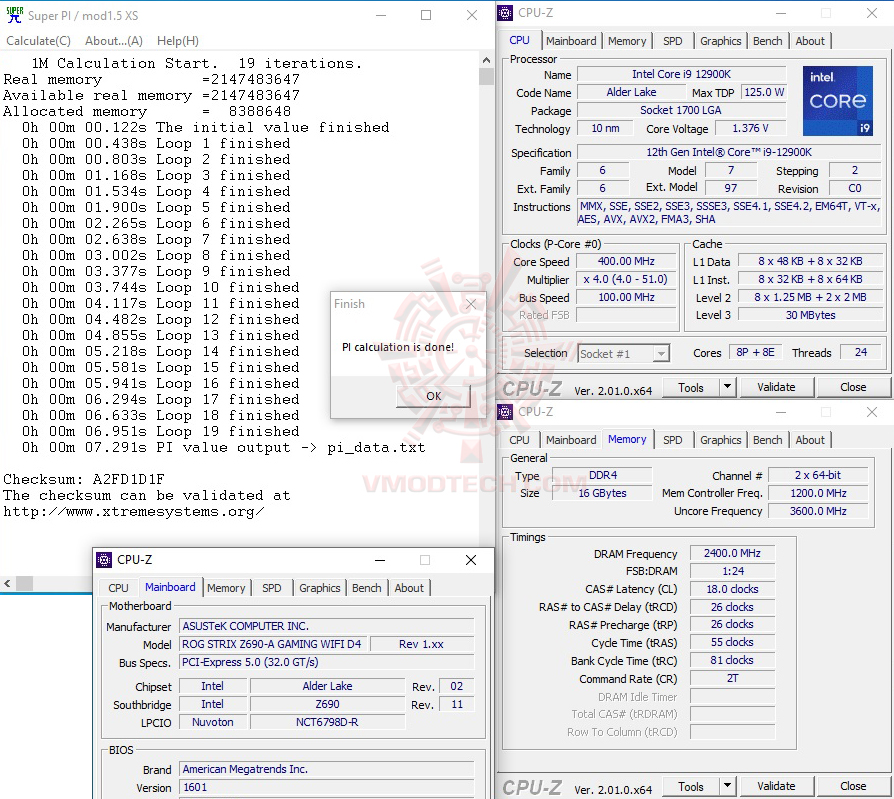Screen dimensions: 894x799
Task: Click OK in the Finish dialog
Action: [x=433, y=396]
